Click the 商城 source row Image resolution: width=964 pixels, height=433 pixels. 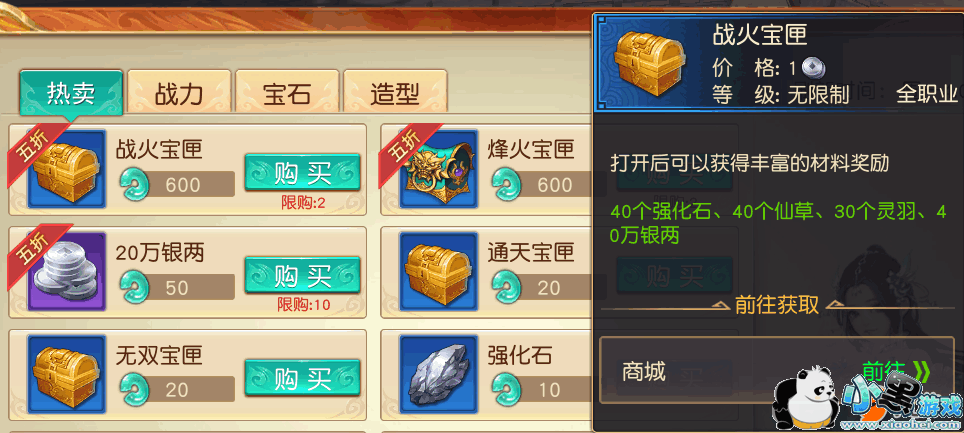click(x=775, y=370)
